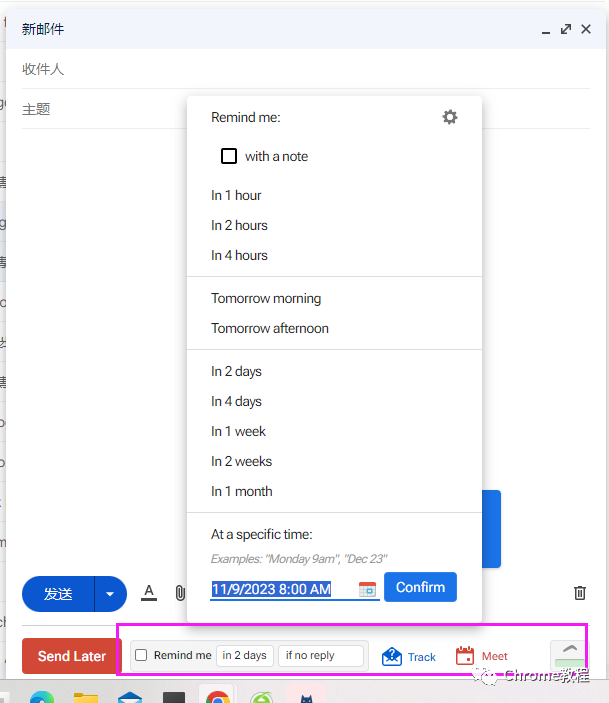Select 'Tomorrow afternoon' option
Screen dimensions: 609x703
(270, 328)
